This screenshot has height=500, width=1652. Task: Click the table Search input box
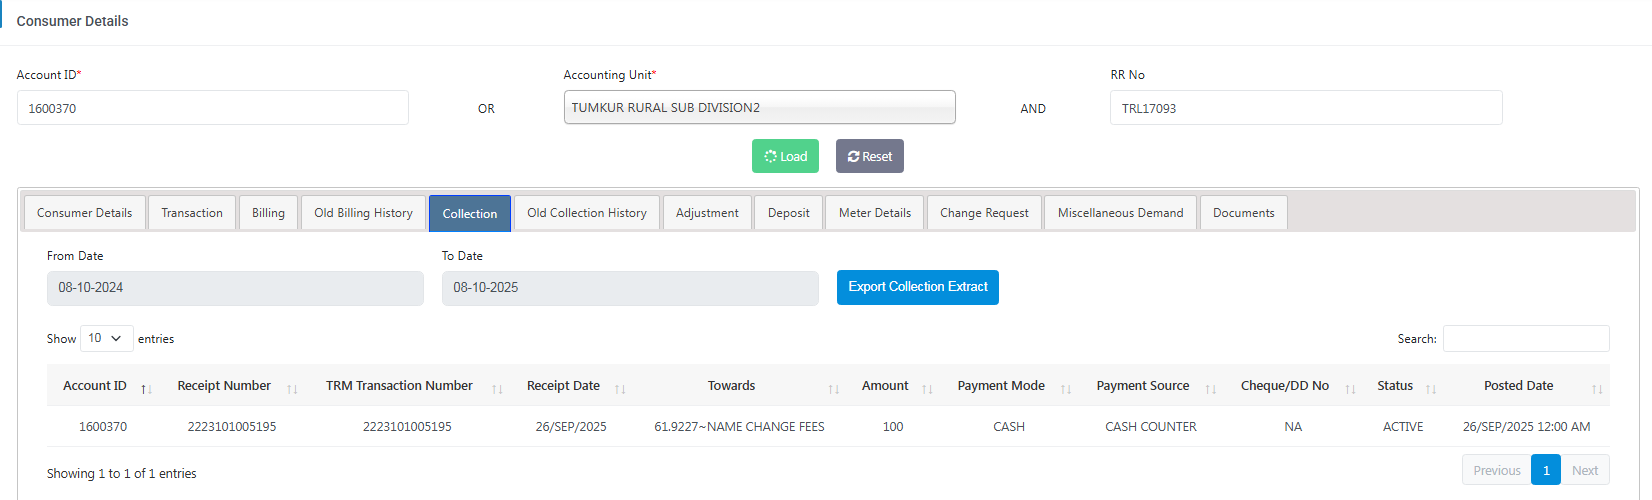click(x=1525, y=339)
